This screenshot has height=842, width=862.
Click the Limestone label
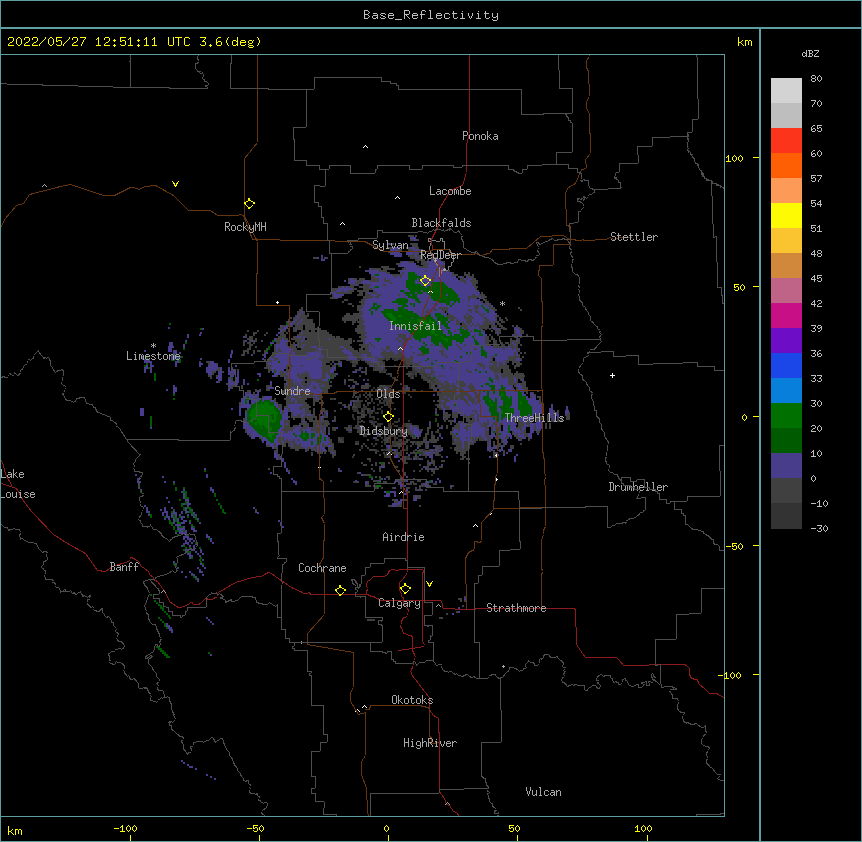coord(153,356)
